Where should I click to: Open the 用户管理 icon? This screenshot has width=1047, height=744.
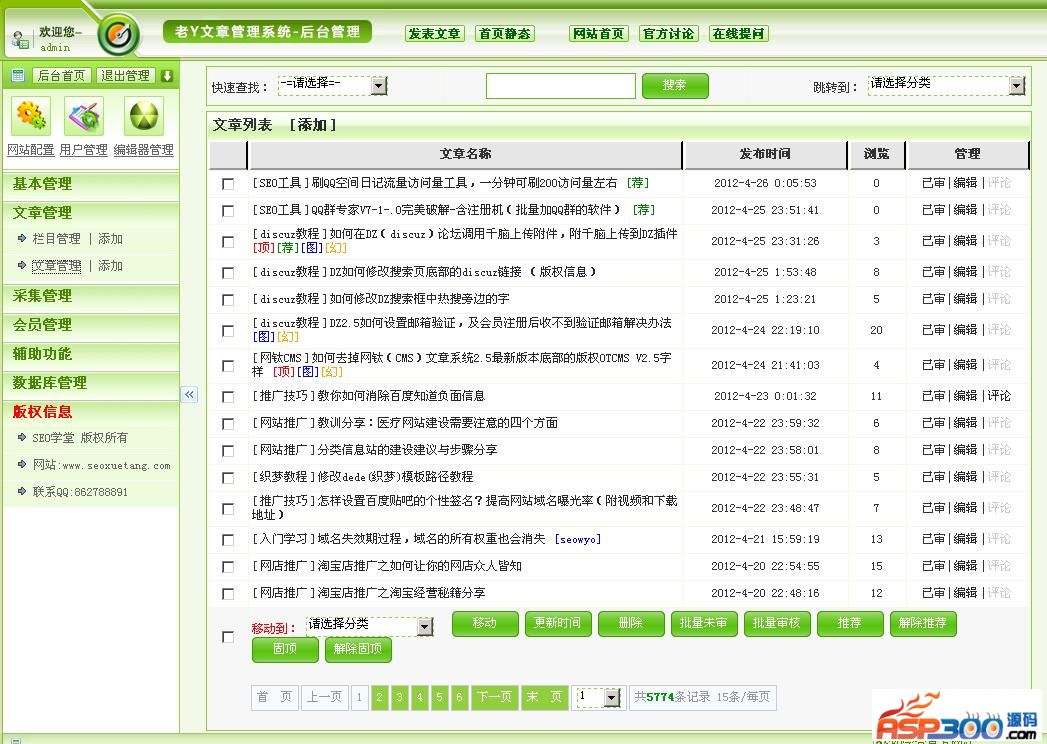pos(84,117)
